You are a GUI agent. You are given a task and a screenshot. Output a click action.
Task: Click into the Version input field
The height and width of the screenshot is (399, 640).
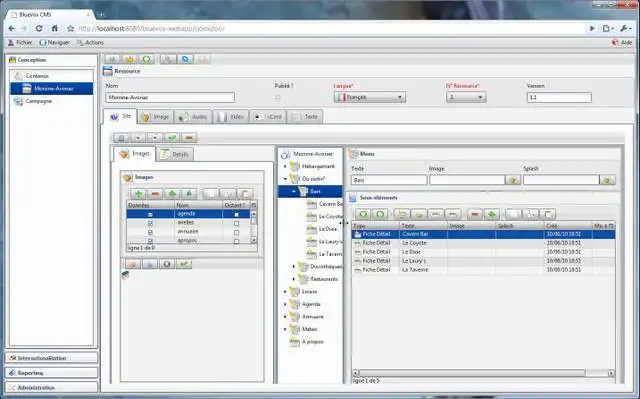coord(559,98)
